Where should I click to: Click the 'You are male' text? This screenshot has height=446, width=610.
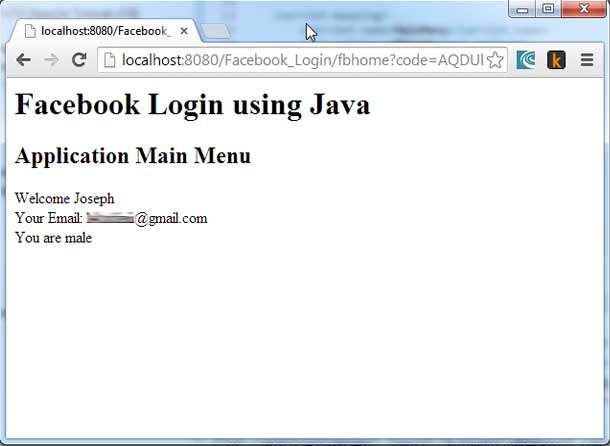point(53,238)
